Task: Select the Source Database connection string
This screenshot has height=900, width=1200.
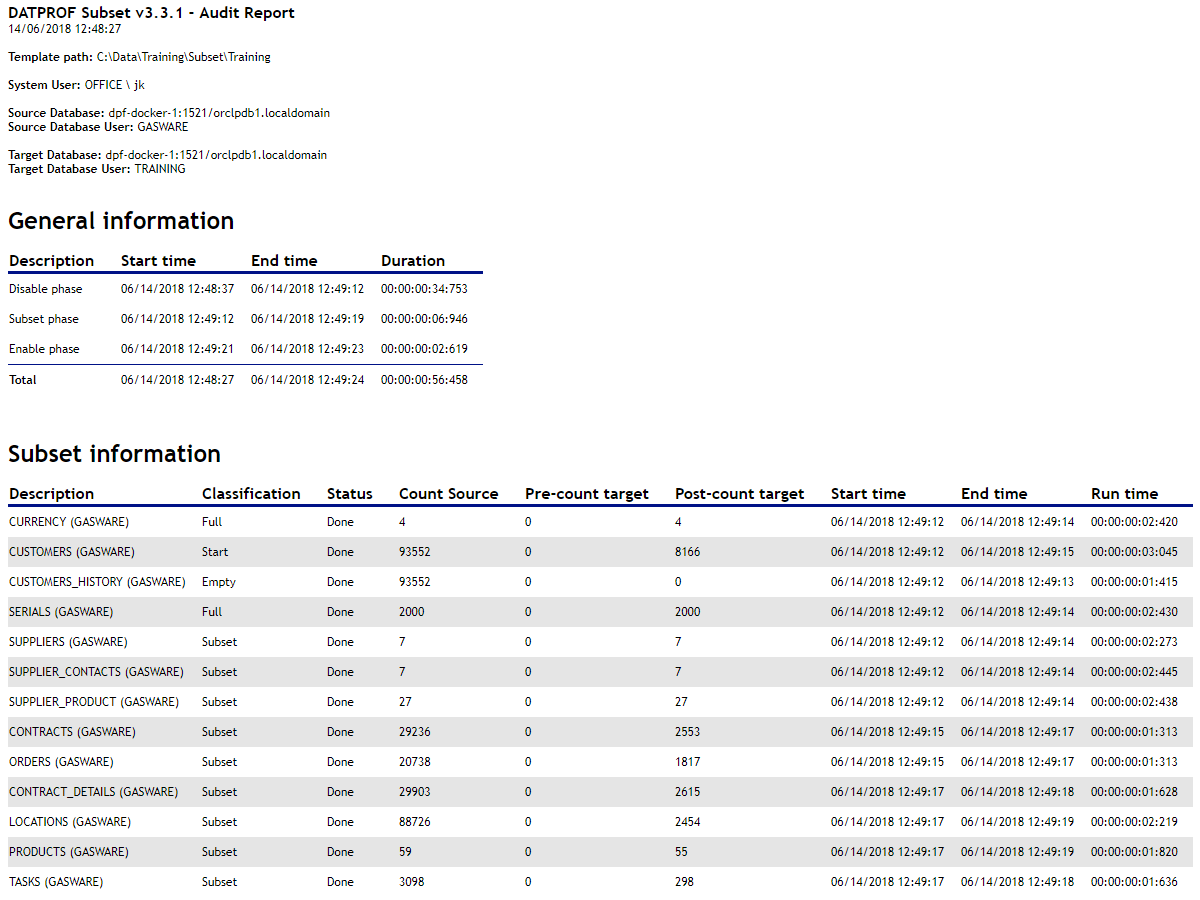Action: point(219,113)
